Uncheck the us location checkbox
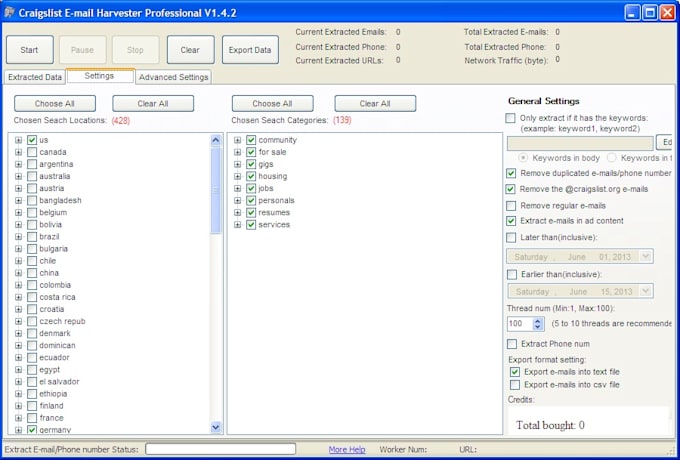The height and width of the screenshot is (460, 680). pos(32,140)
